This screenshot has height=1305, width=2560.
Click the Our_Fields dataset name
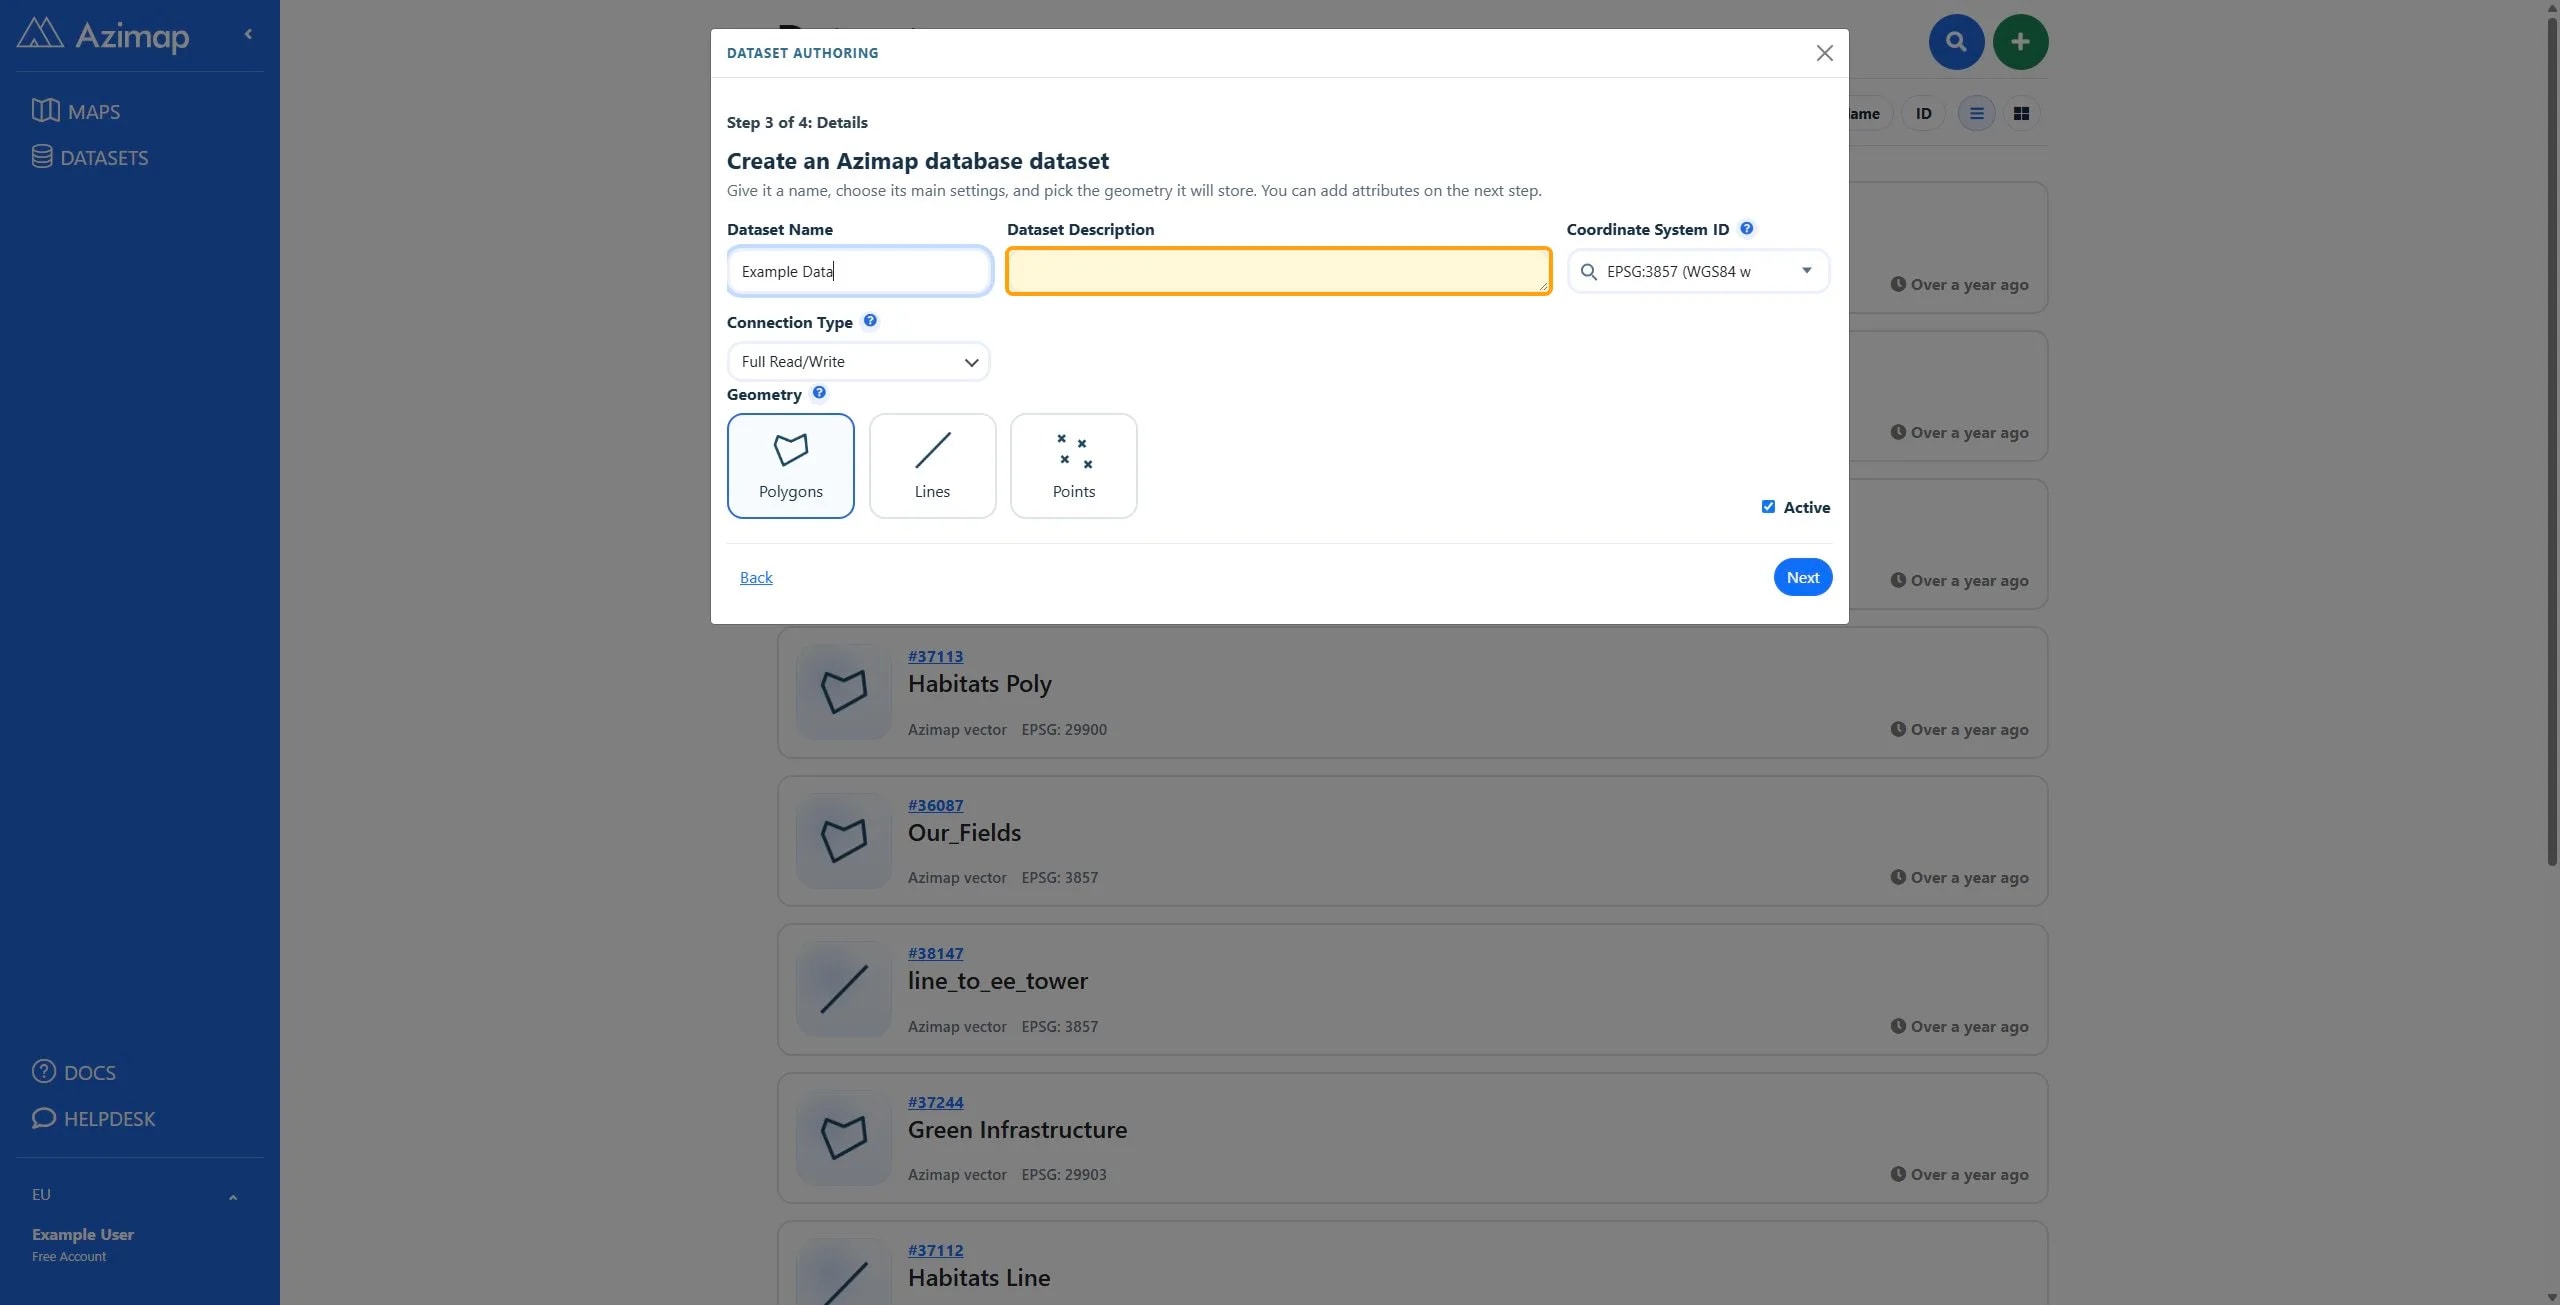[x=964, y=833]
